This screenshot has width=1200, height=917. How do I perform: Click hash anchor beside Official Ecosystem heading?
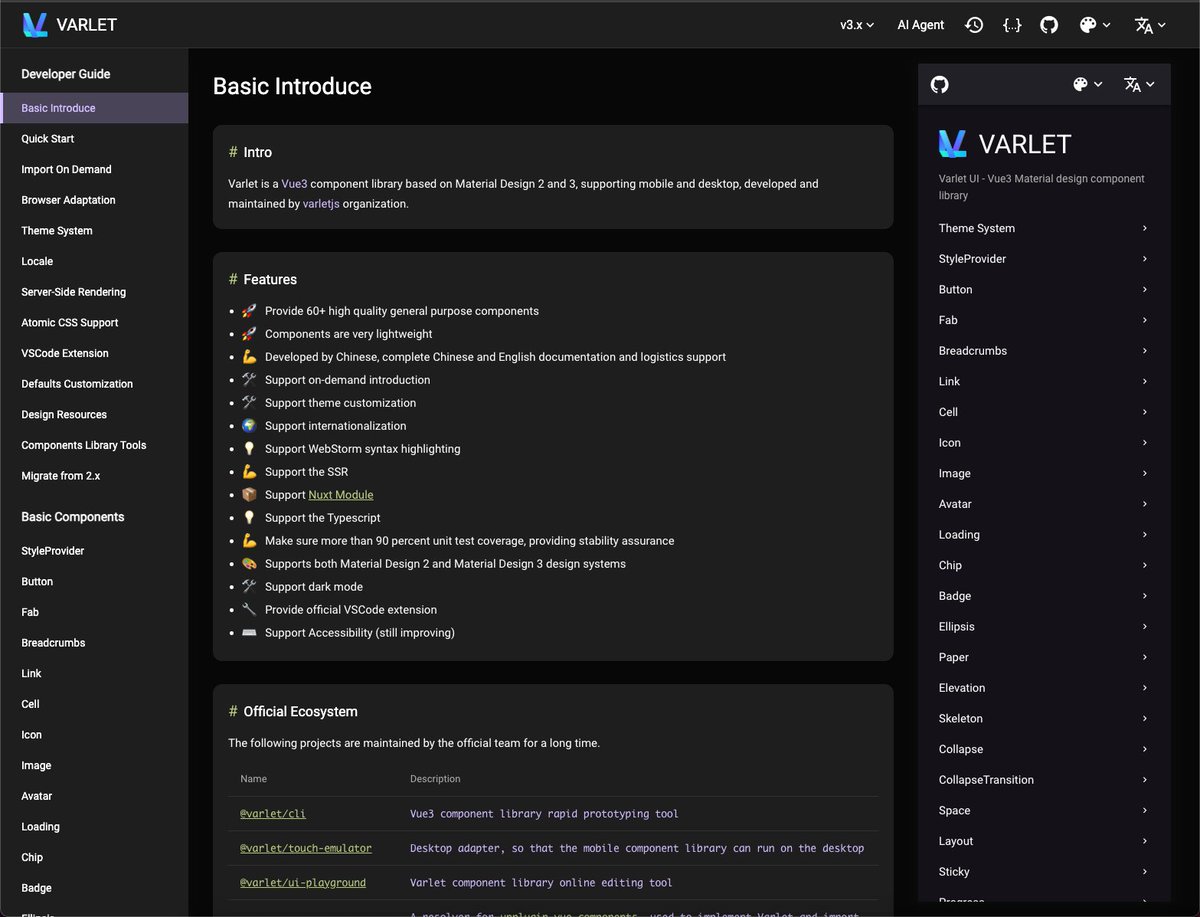coord(233,711)
